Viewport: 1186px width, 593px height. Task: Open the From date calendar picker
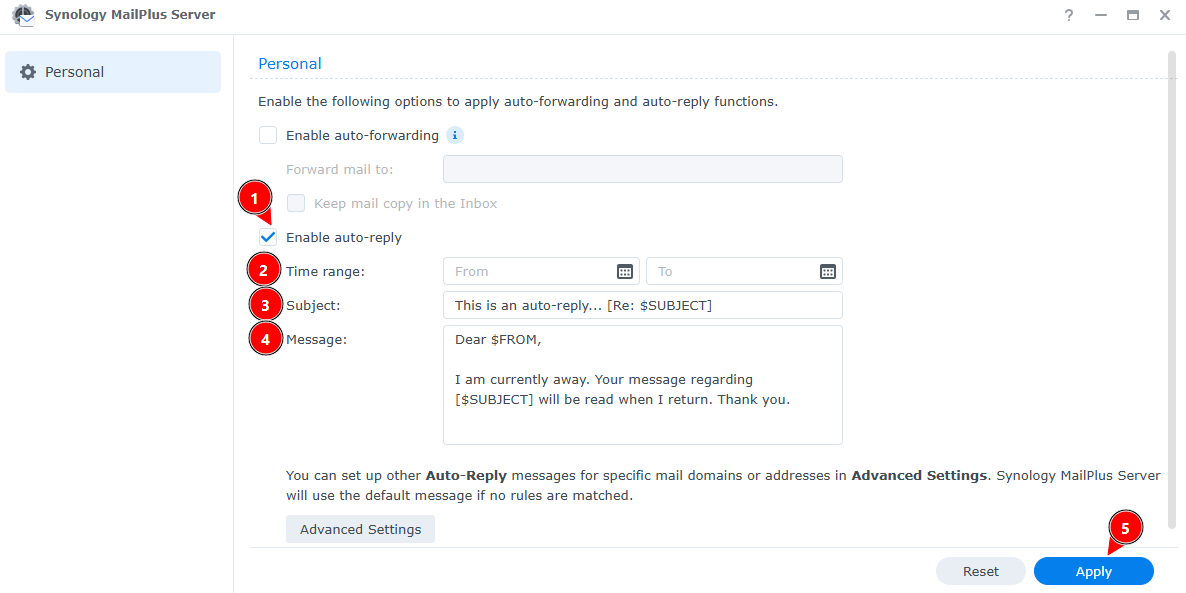coord(625,271)
